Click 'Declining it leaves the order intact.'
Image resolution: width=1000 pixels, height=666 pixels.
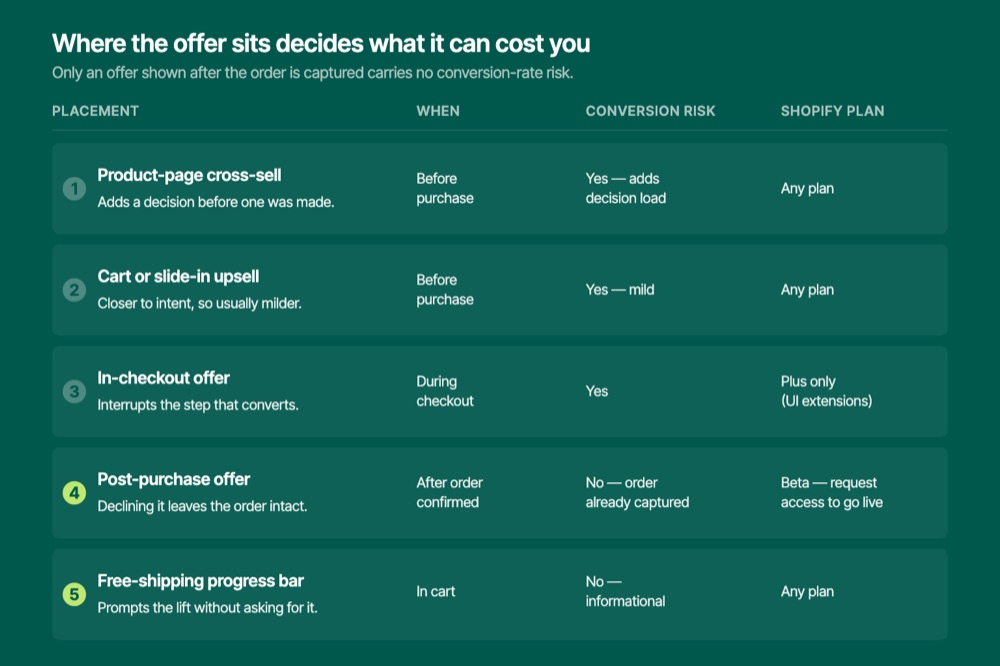202,507
